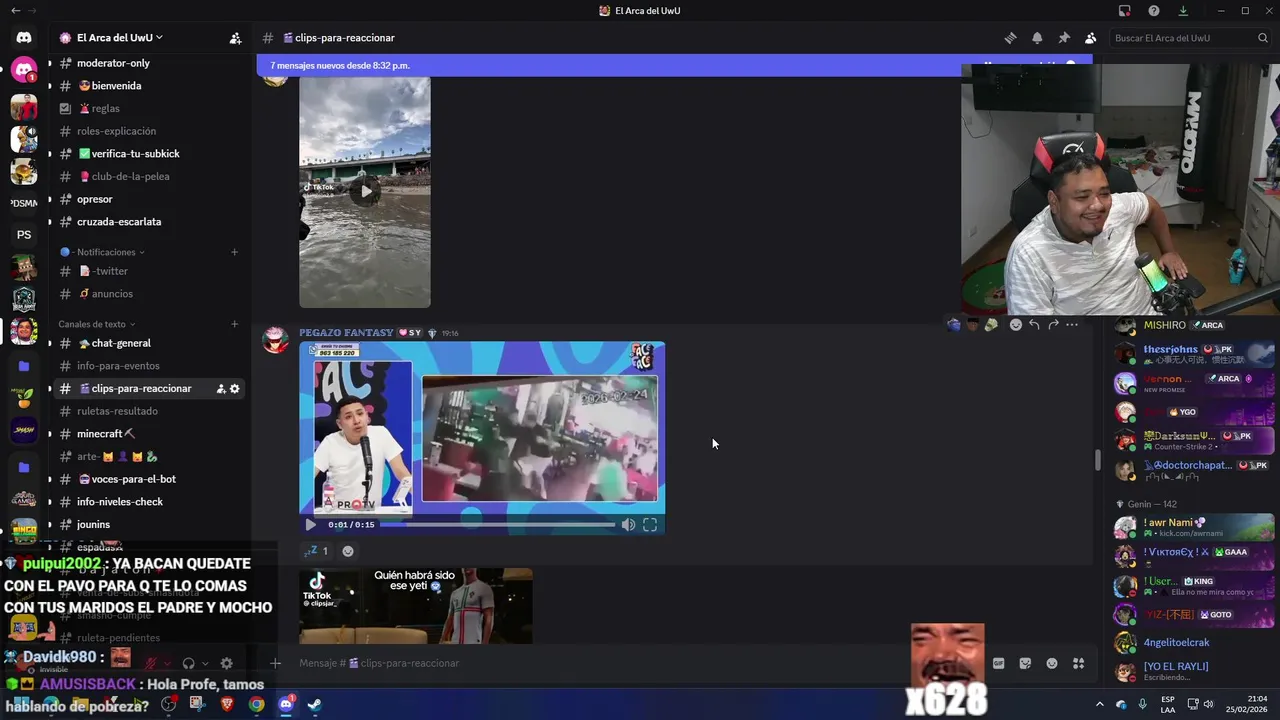Expand chat-general channel arrow

click(49, 343)
